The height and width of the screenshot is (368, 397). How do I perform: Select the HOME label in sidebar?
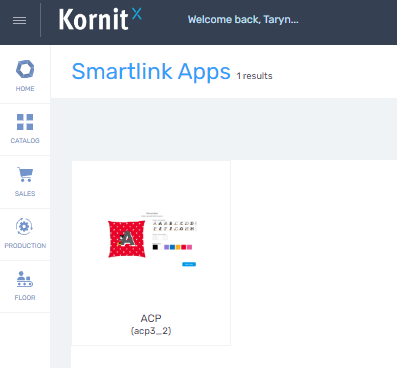[25, 89]
